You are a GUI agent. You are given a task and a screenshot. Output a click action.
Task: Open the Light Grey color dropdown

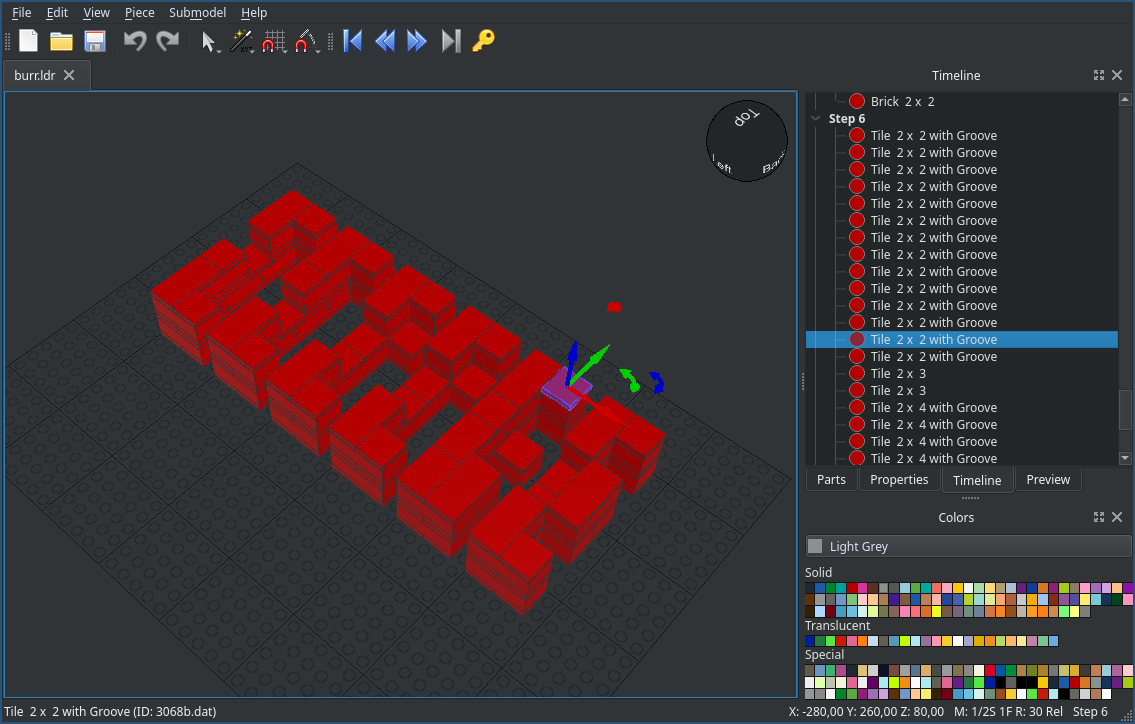coord(968,546)
